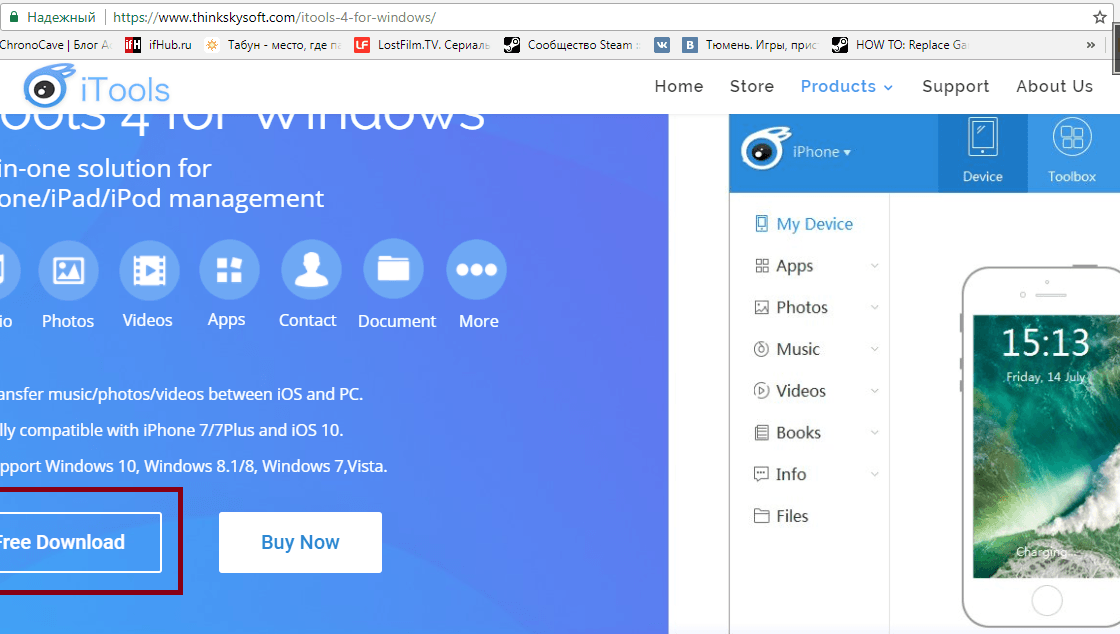Click the Music icon in app sidebar
The image size is (1120, 634).
coord(761,349)
